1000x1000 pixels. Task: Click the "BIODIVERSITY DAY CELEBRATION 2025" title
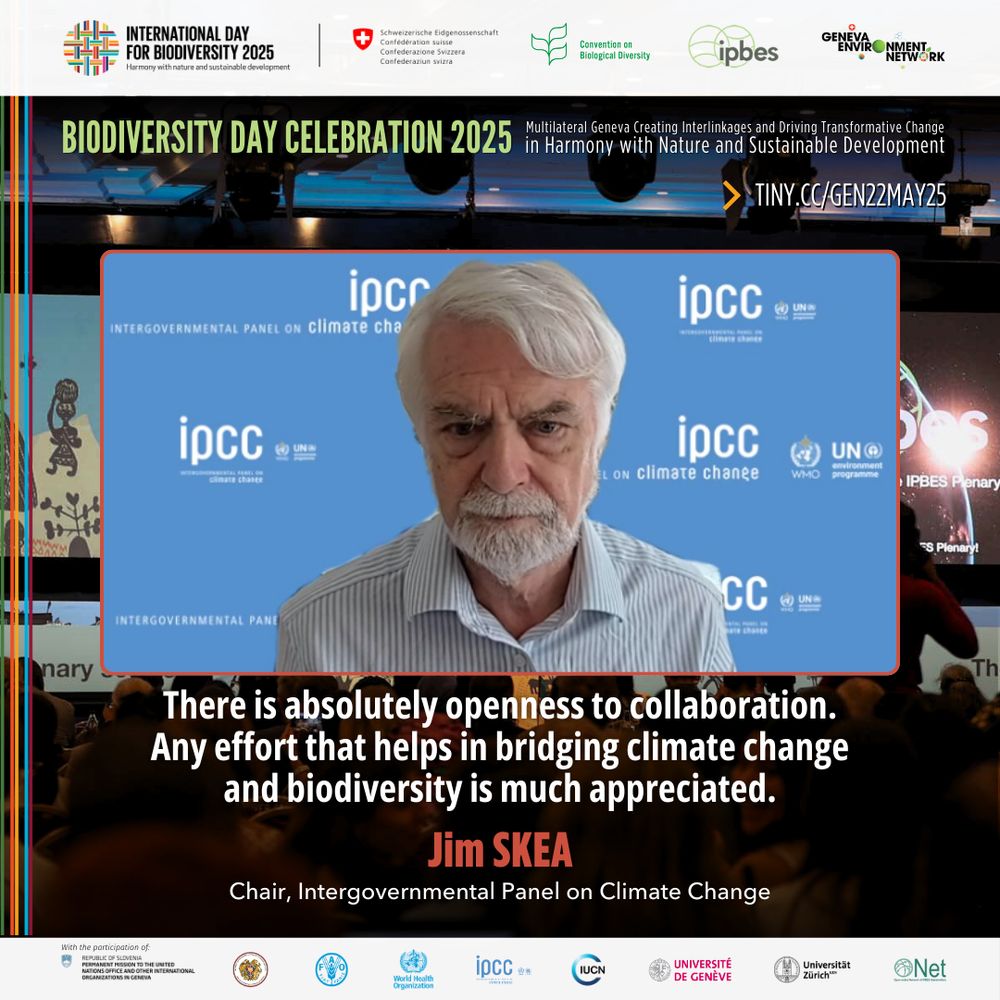(x=286, y=136)
